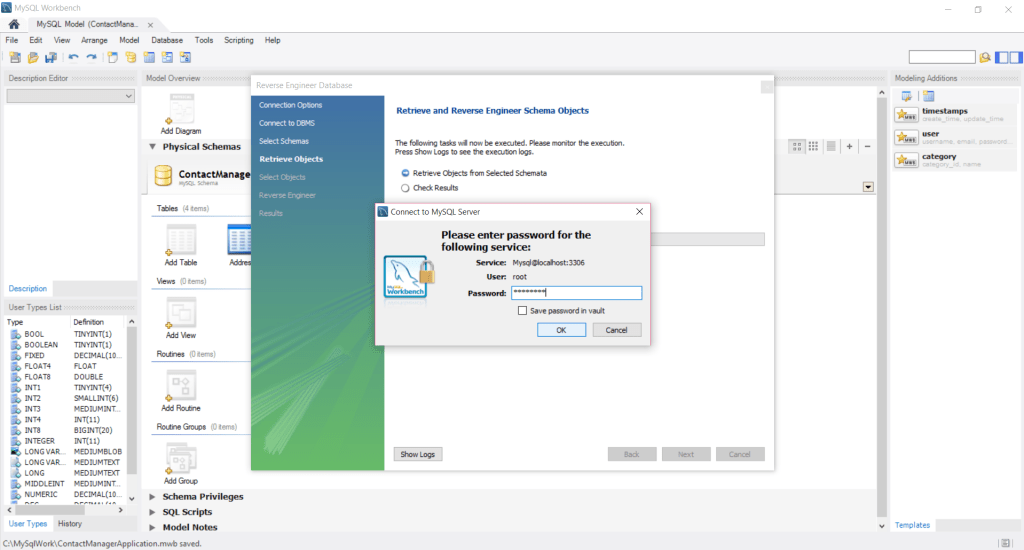Click the open model folder icon
This screenshot has height=550, width=1024.
33,58
